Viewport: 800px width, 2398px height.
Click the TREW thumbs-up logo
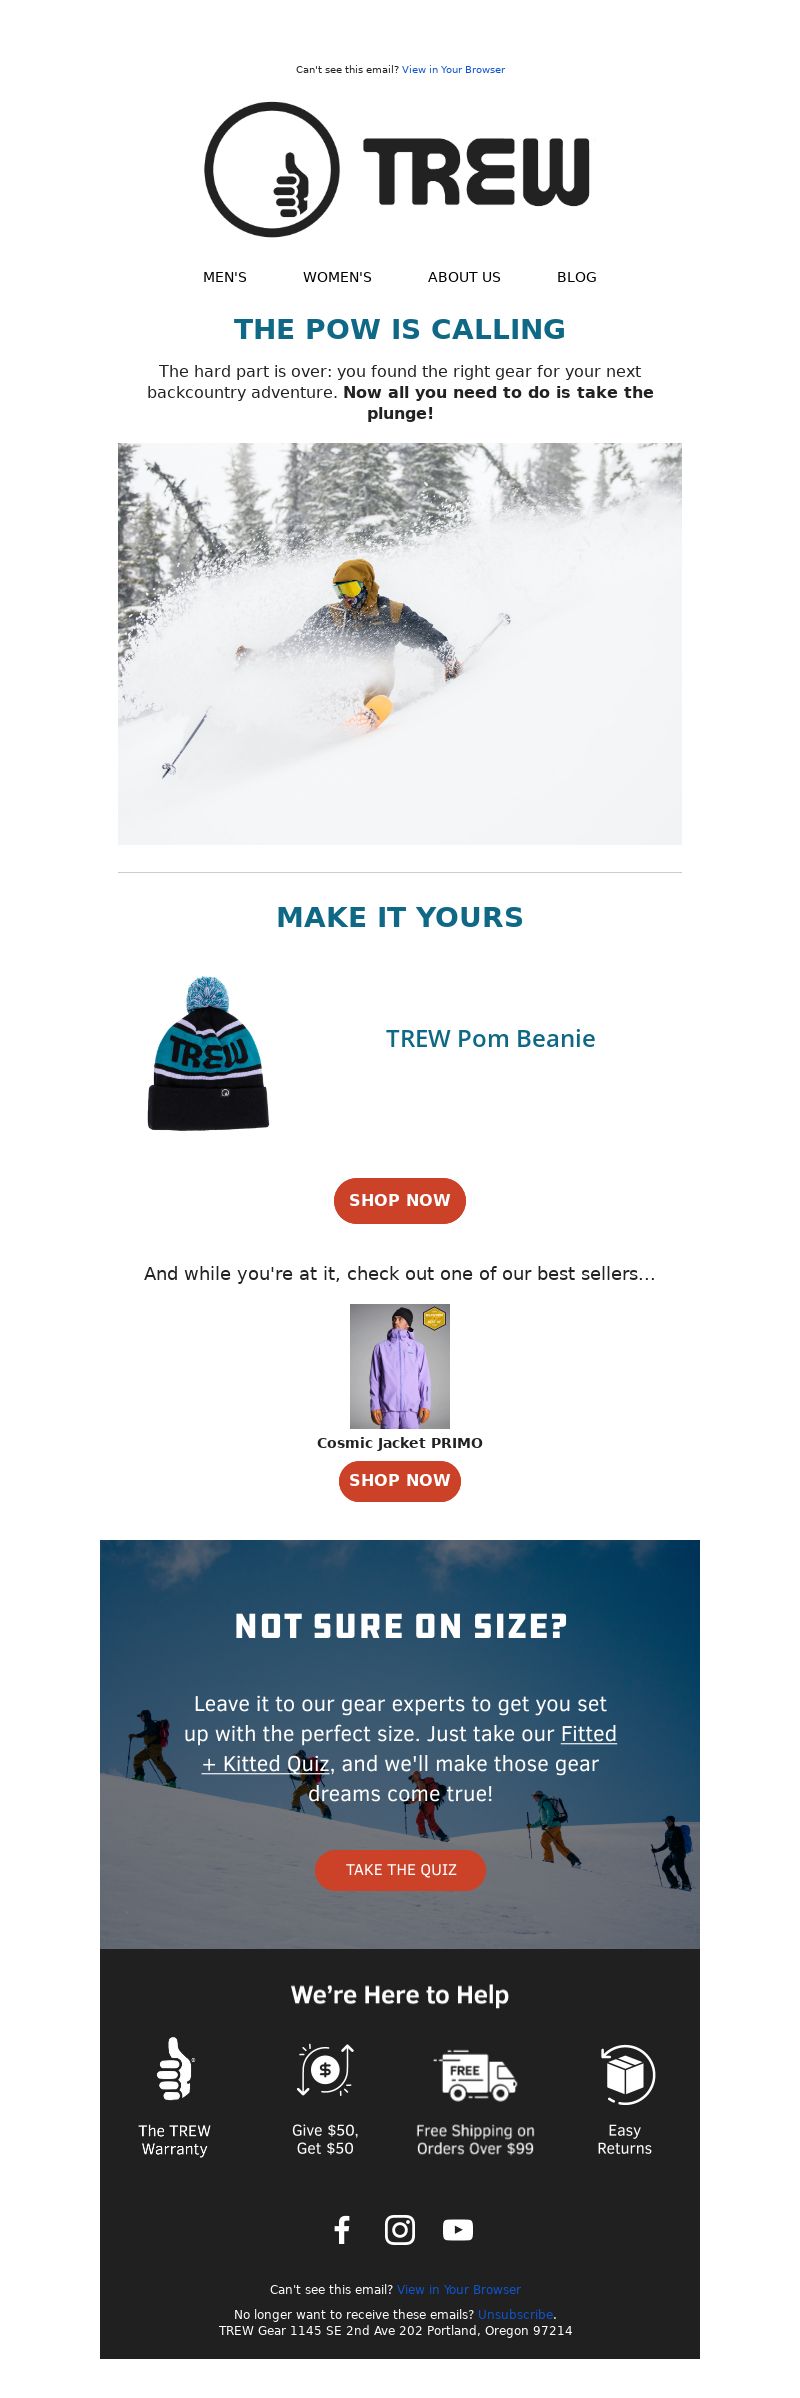pos(398,169)
